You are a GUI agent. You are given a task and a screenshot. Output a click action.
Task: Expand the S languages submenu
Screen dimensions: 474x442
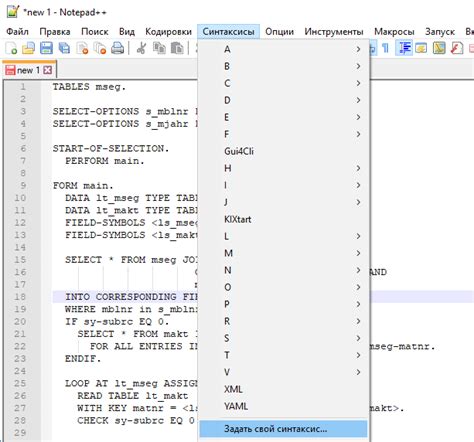283,338
